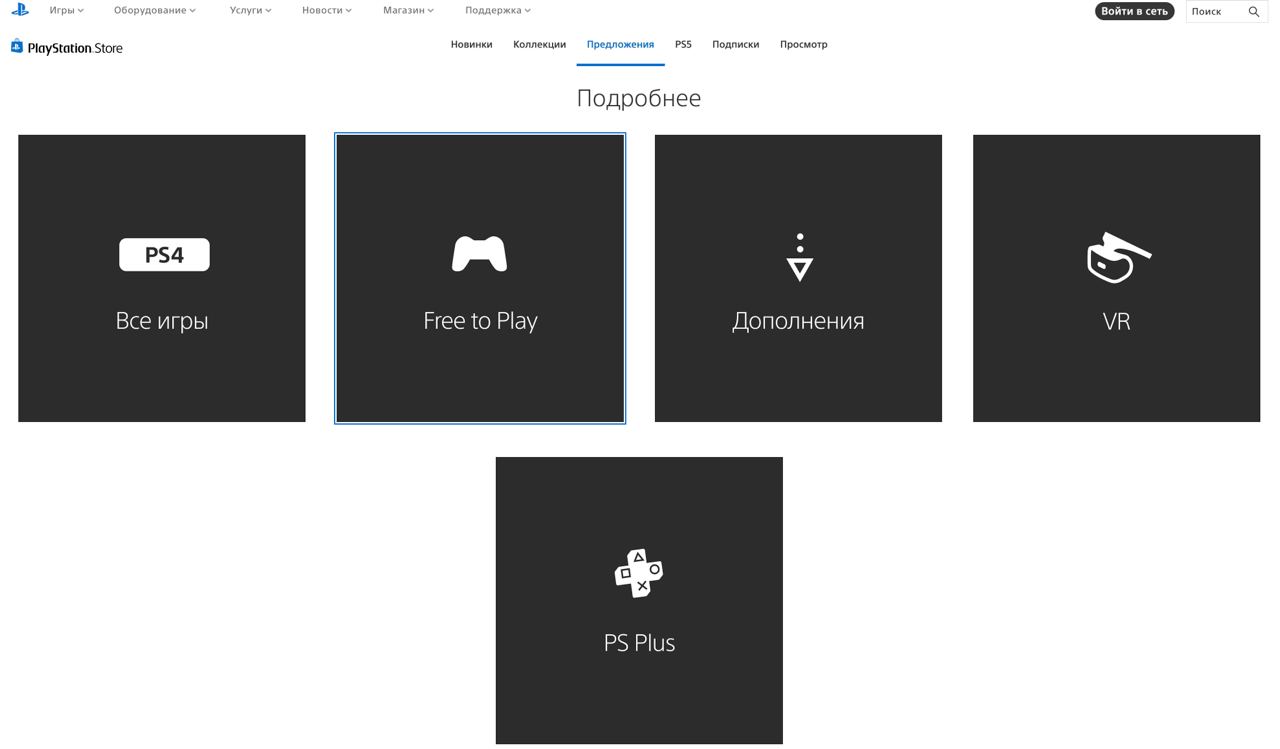Screen dimensions: 1280x749
Task: Click the gamepad controller icon
Action: click(480, 254)
